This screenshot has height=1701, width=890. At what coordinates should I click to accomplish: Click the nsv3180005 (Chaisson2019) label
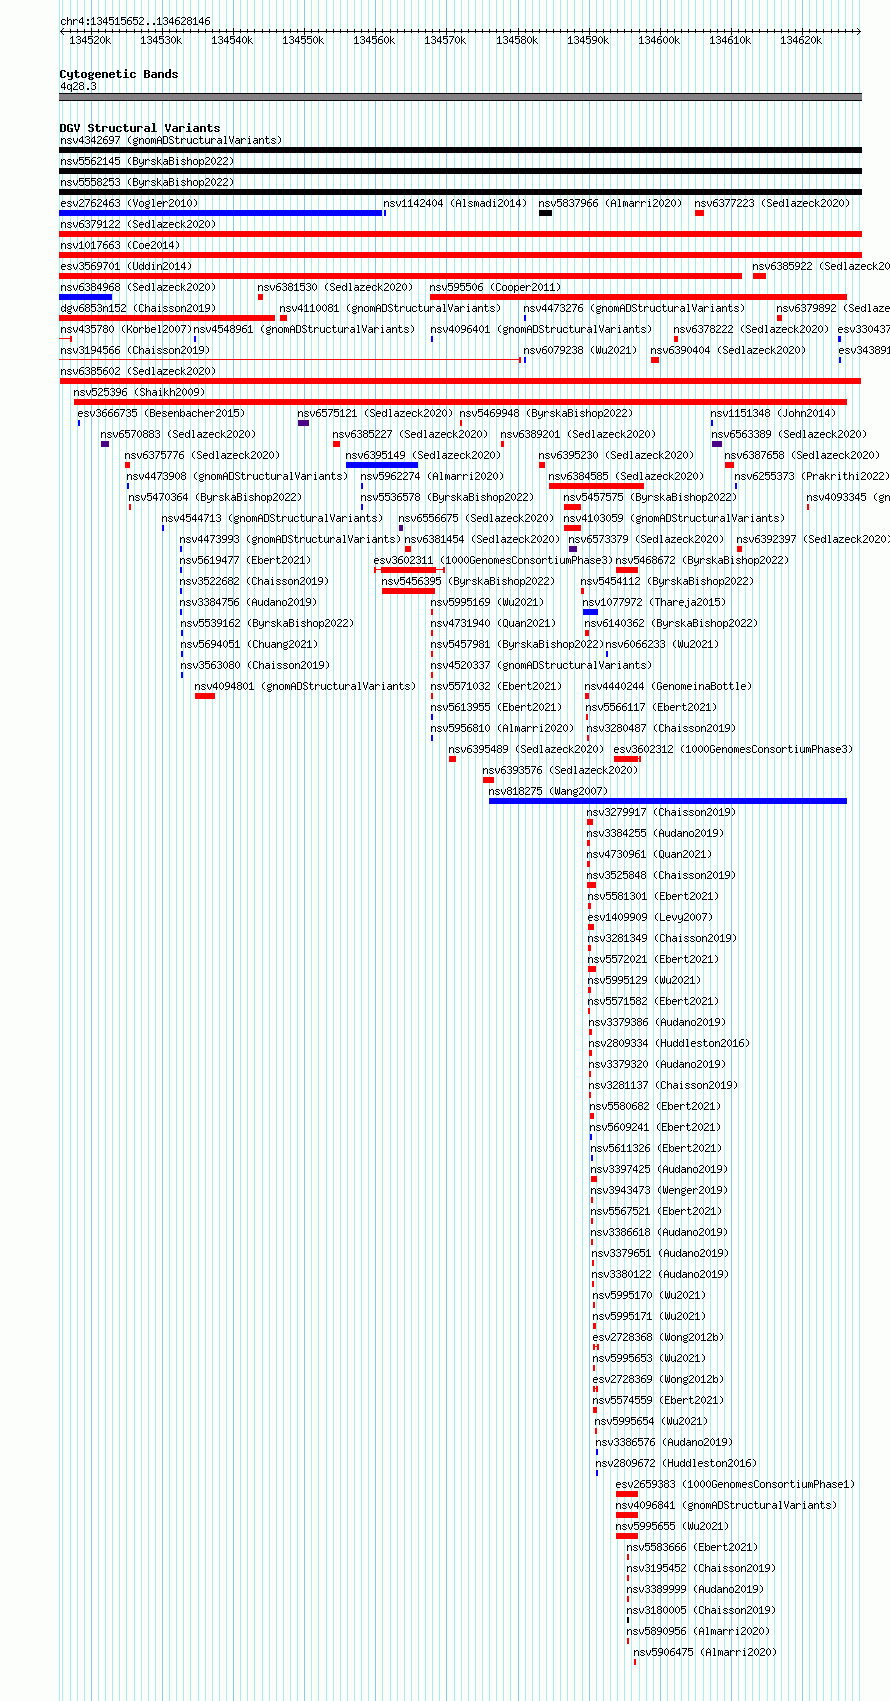(701, 1610)
